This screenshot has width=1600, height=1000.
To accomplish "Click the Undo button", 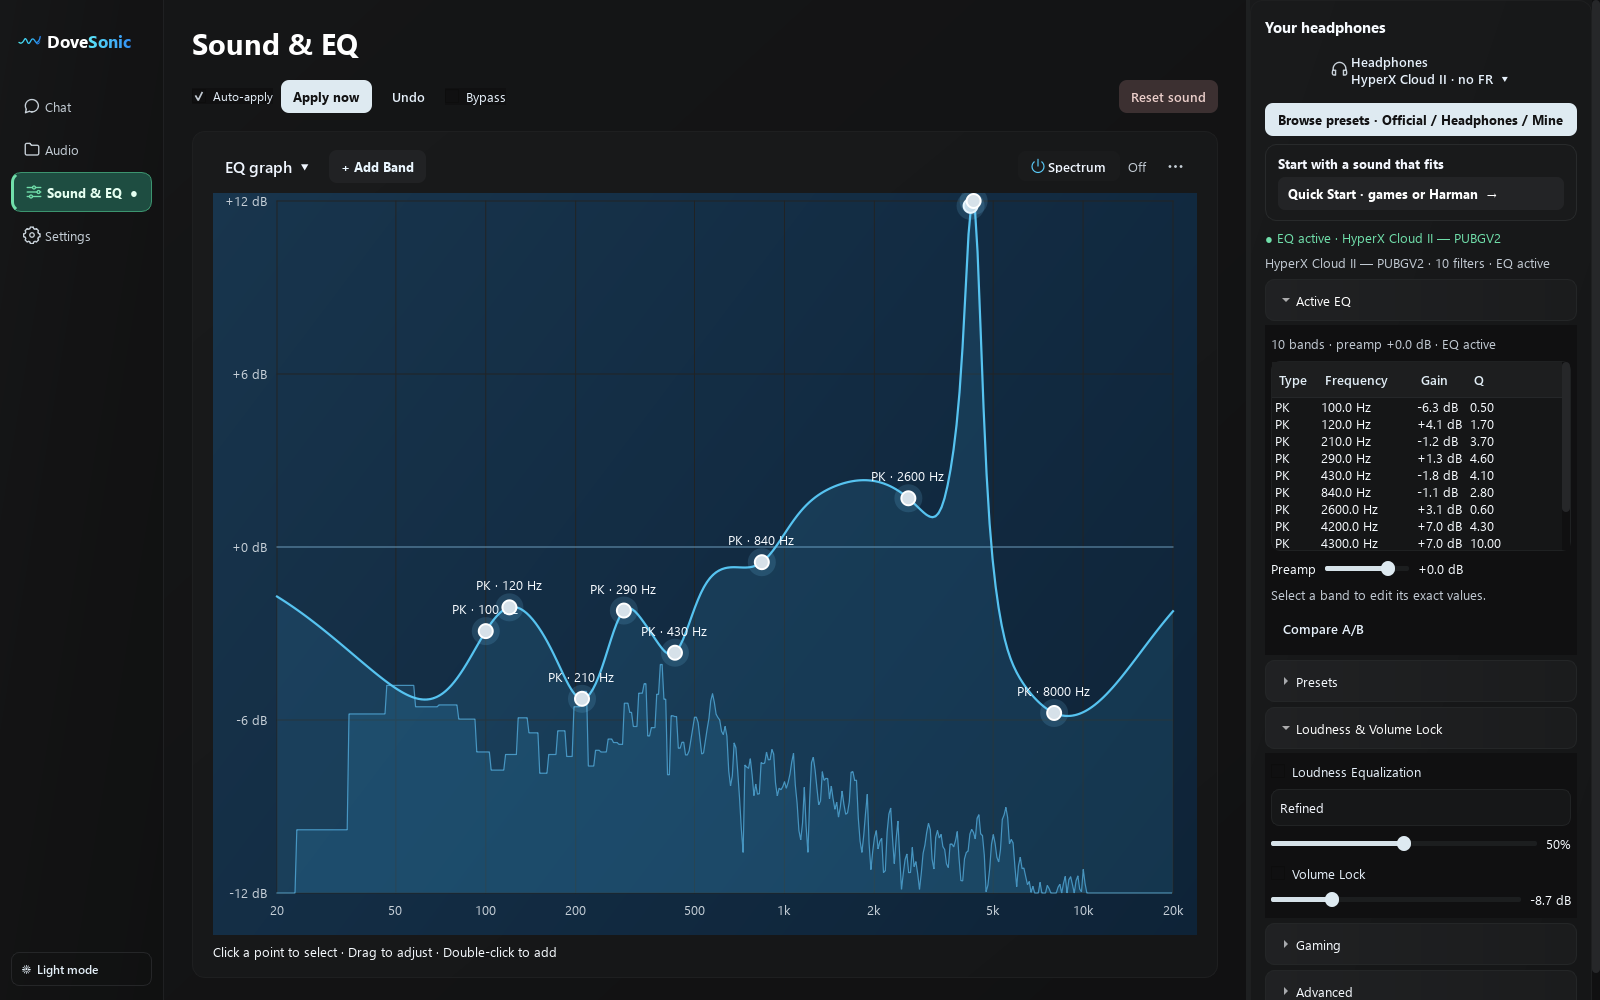I will point(408,97).
